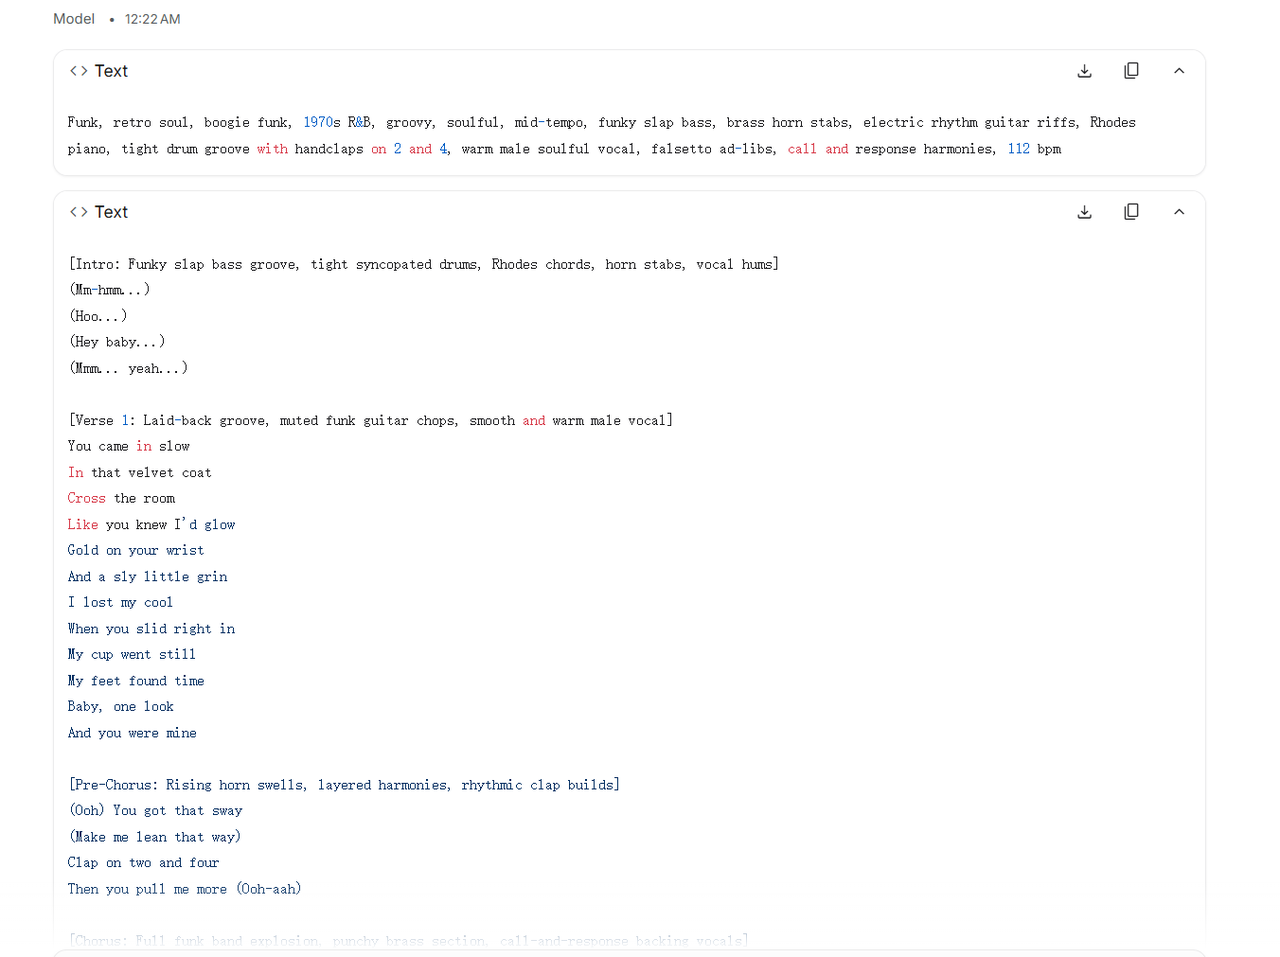1280x957 pixels.
Task: Click the "Model" label beside 12:22 AM
Action: click(x=74, y=19)
